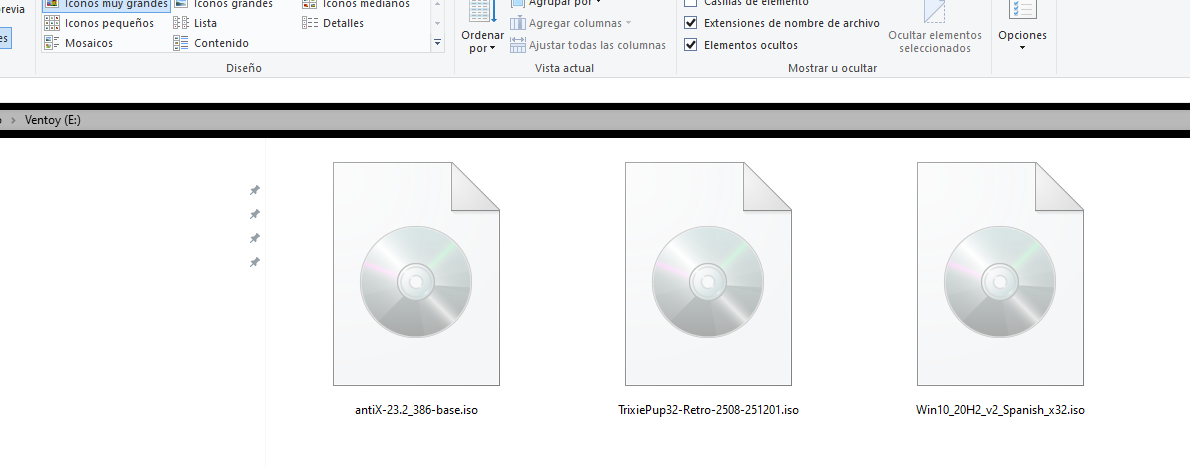This screenshot has height=467, width=1190.
Task: Switch to the Contenido layout
Action: click(211, 43)
